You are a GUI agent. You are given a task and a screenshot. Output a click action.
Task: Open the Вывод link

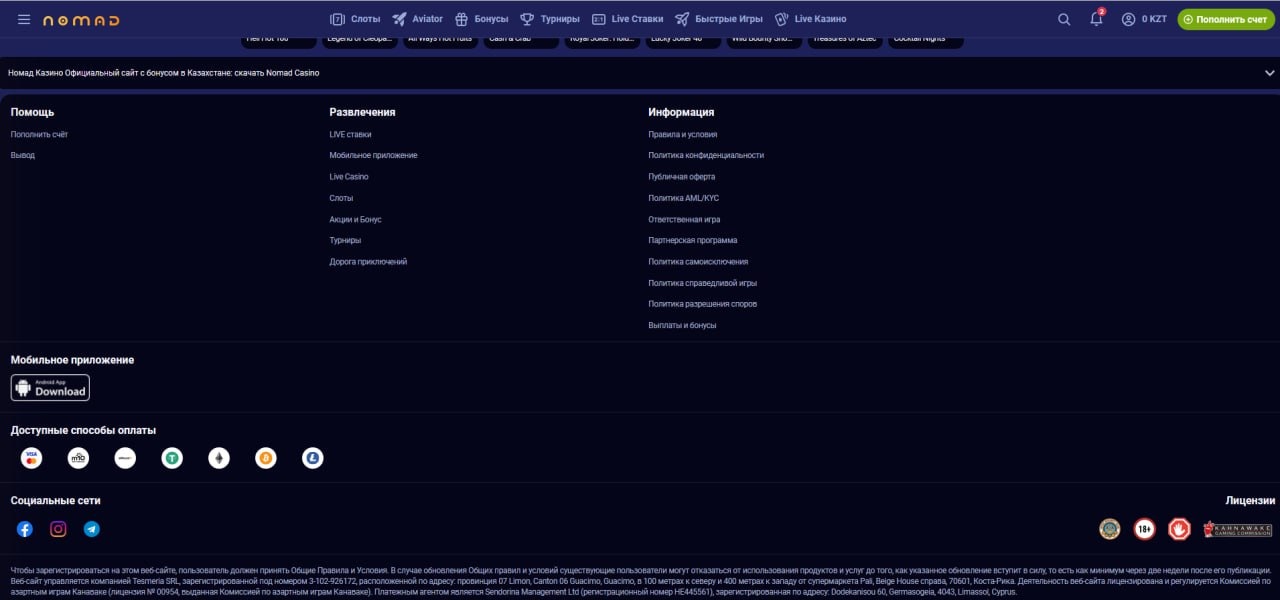(x=23, y=155)
